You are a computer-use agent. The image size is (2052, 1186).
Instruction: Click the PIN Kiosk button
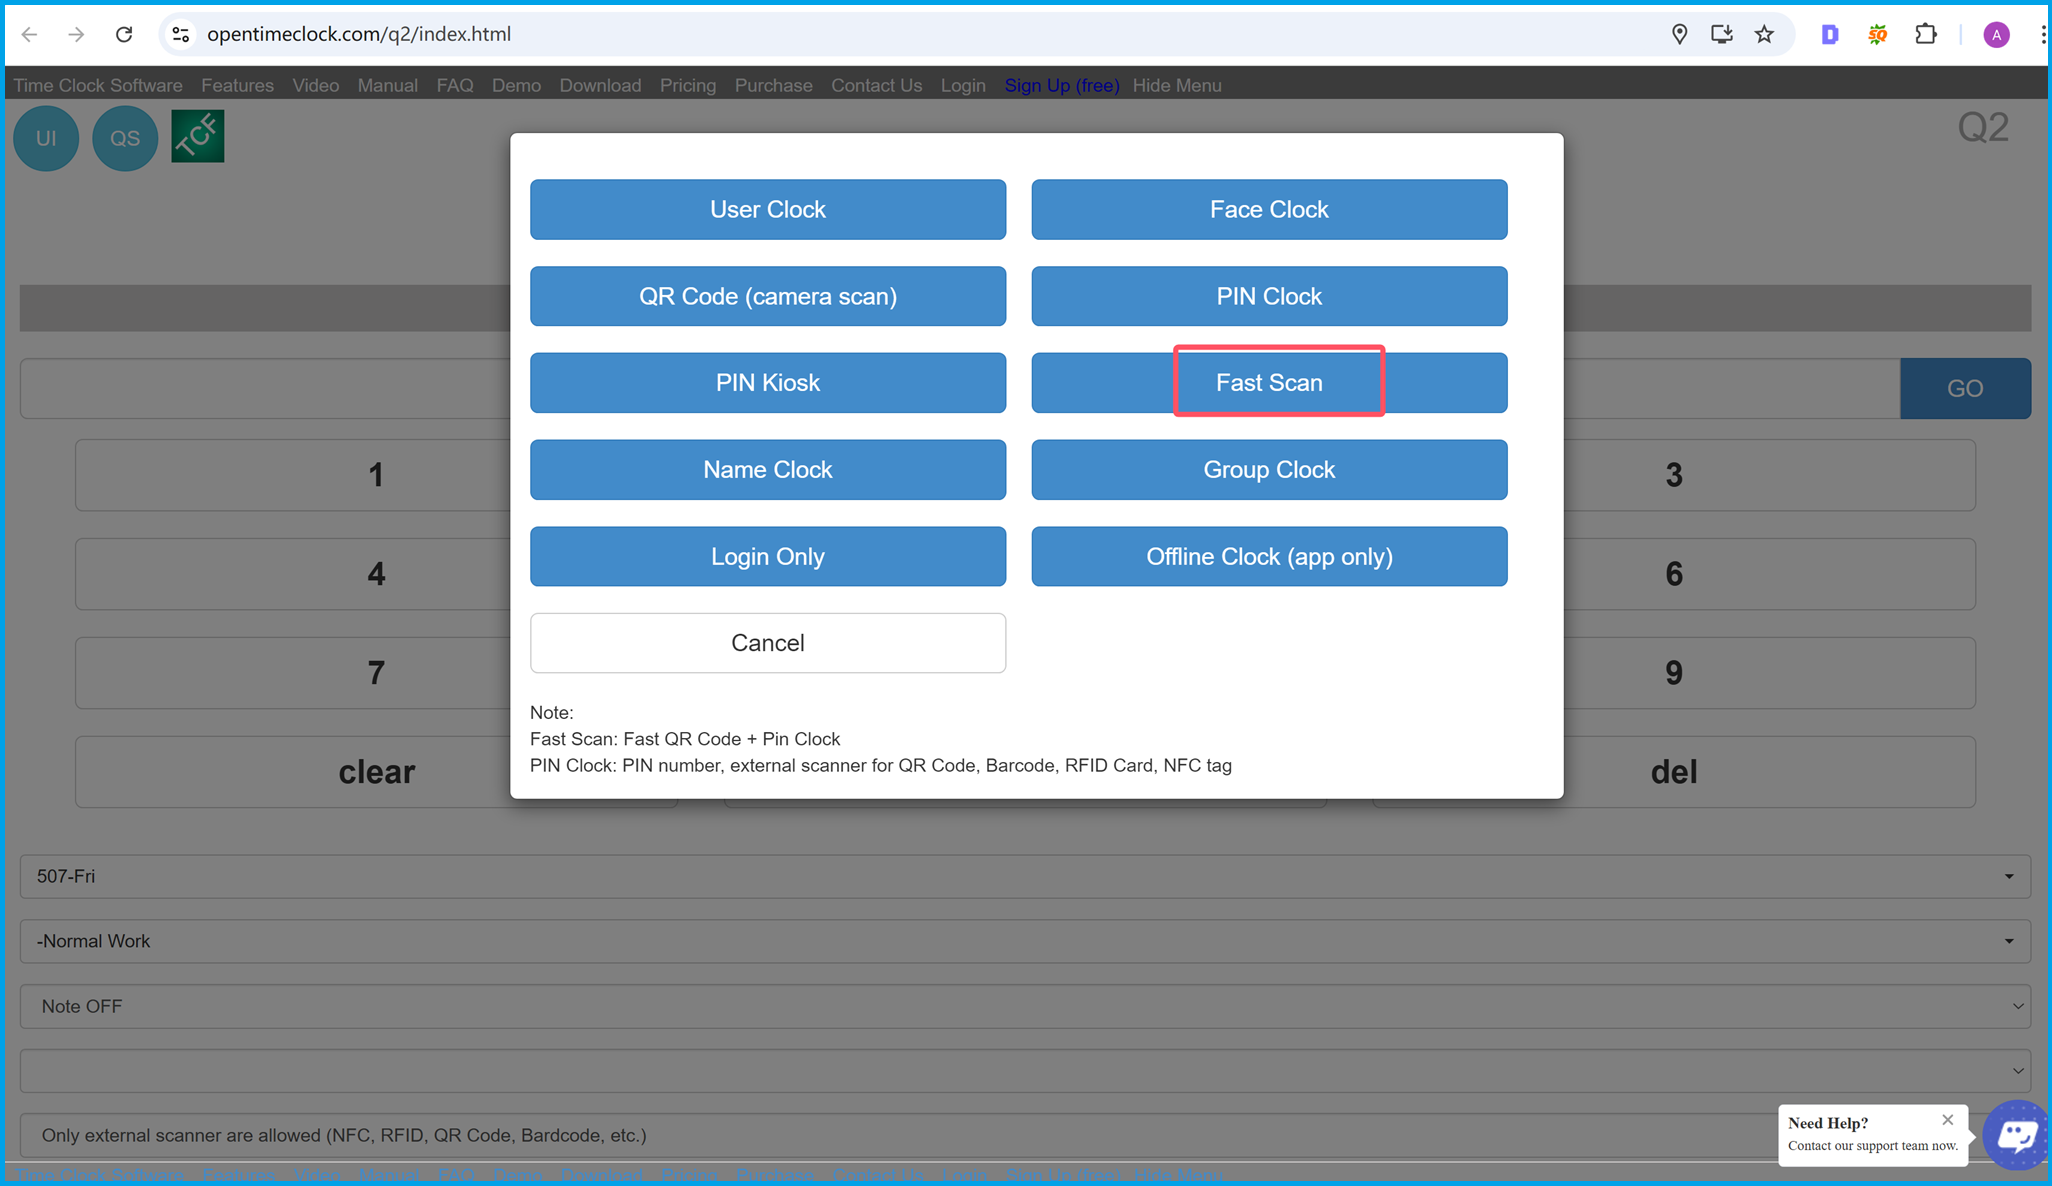tap(766, 383)
